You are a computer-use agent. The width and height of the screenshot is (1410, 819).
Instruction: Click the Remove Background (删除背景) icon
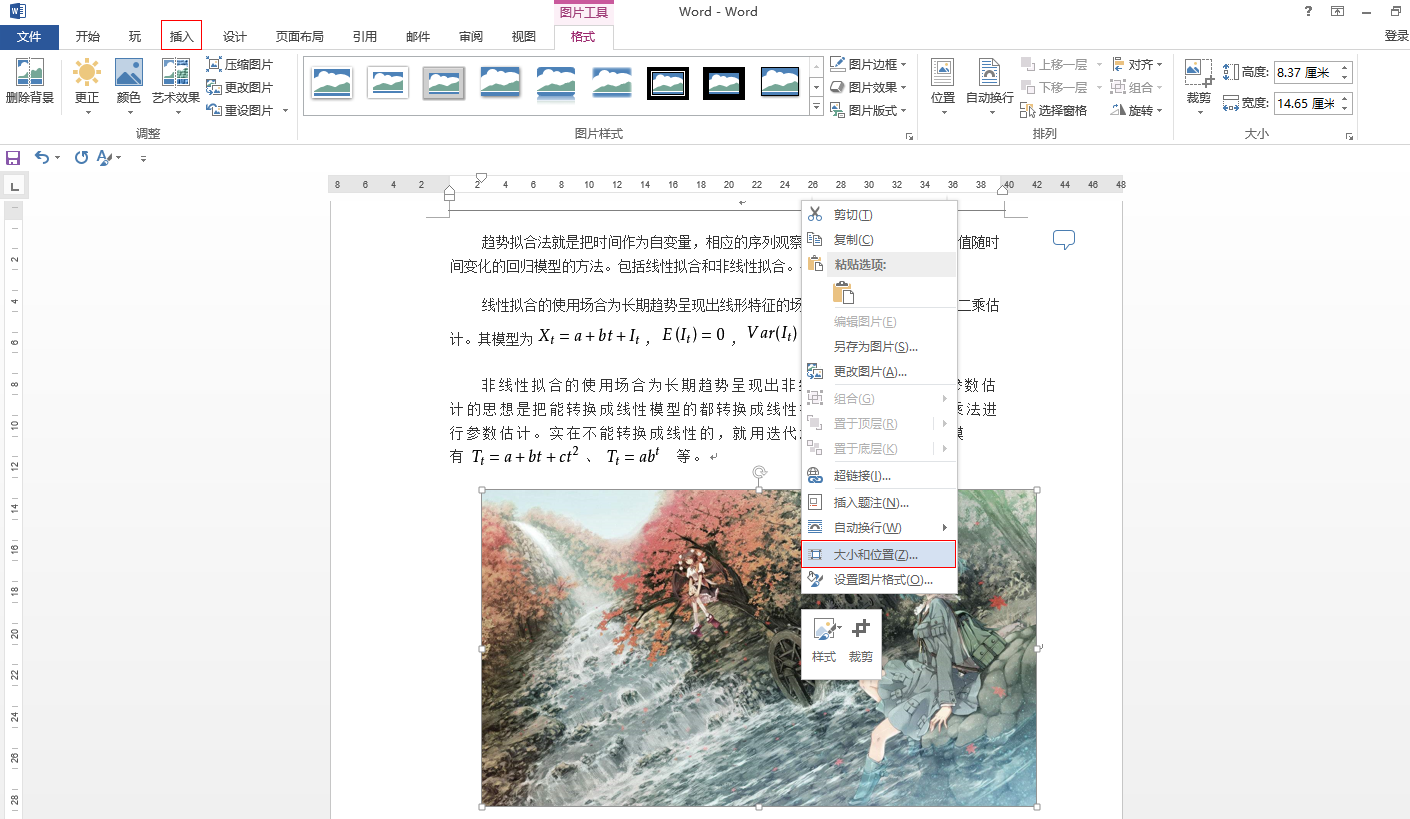point(30,82)
